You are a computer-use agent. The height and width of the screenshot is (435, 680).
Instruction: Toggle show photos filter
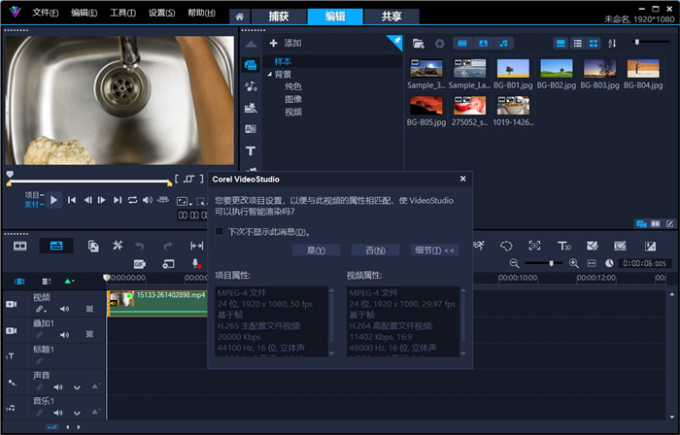(x=483, y=43)
